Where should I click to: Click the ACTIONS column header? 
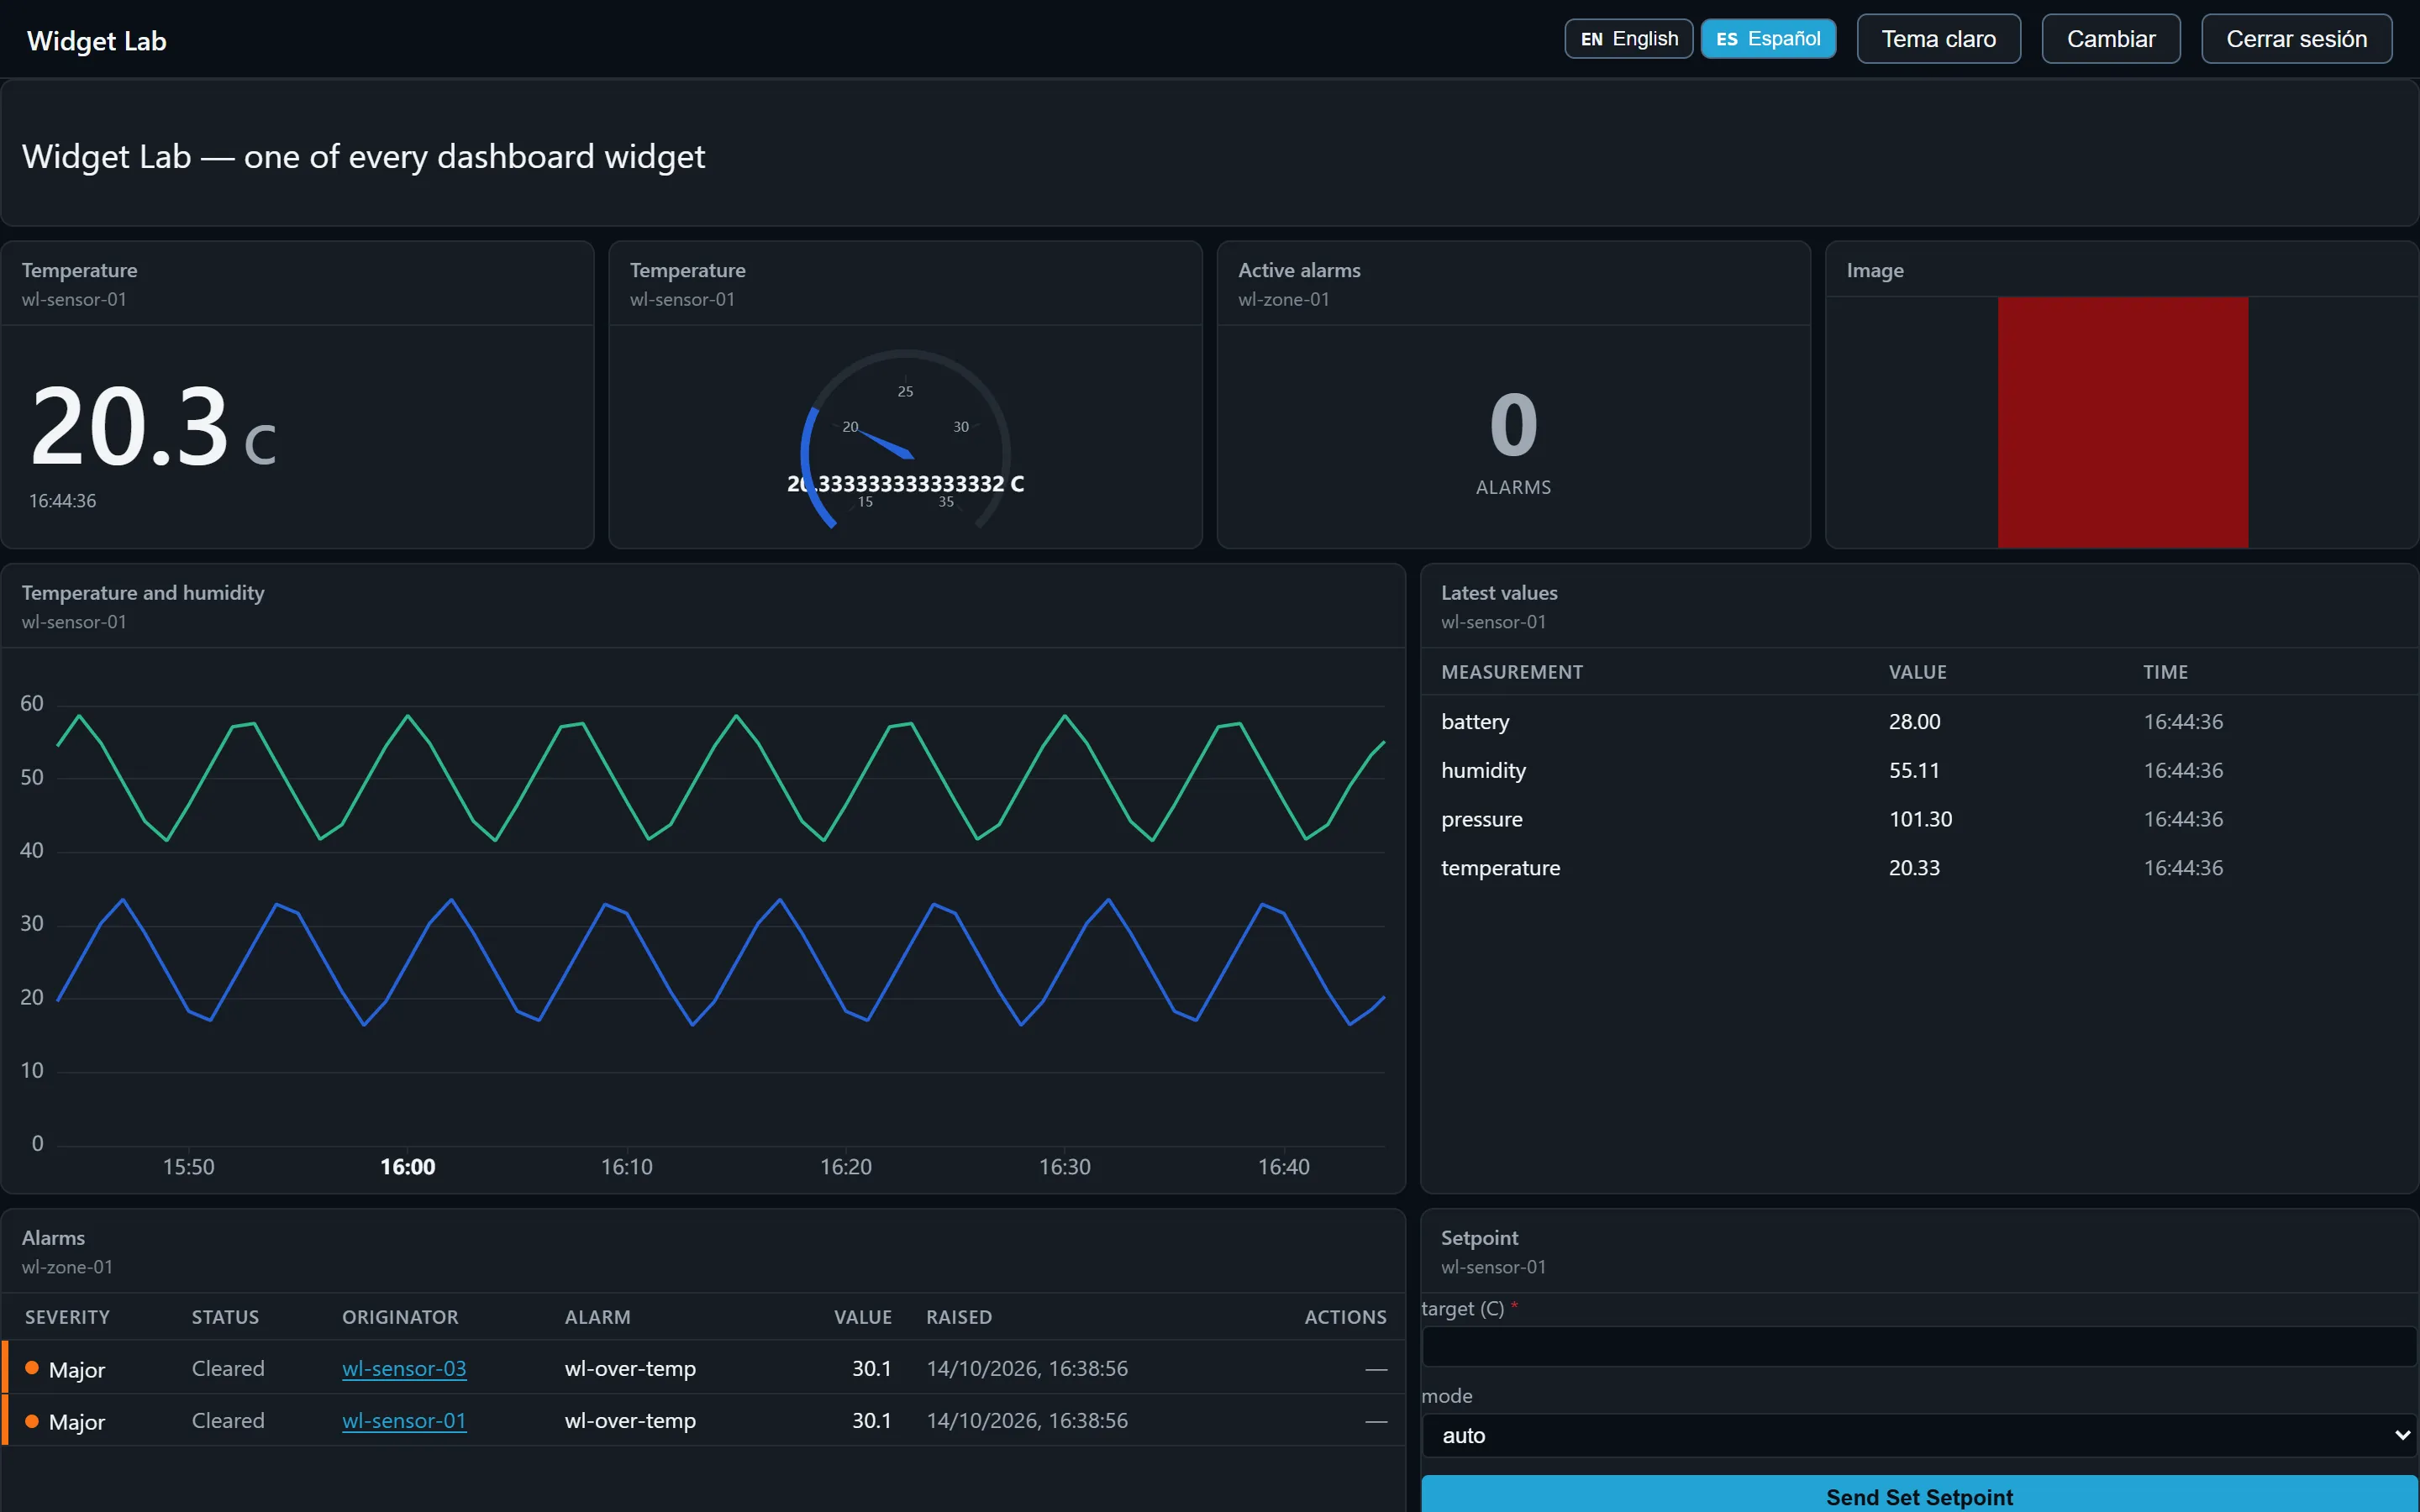tap(1345, 1317)
